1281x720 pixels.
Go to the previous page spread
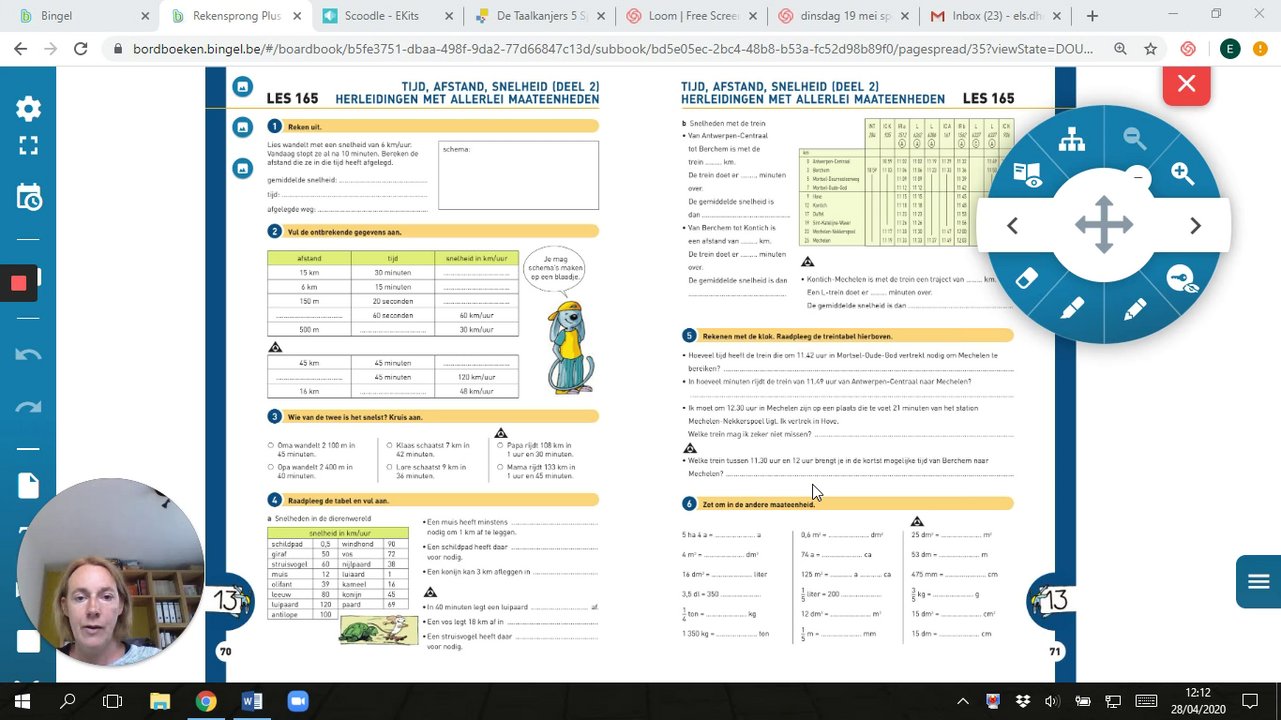pyautogui.click(x=1012, y=226)
